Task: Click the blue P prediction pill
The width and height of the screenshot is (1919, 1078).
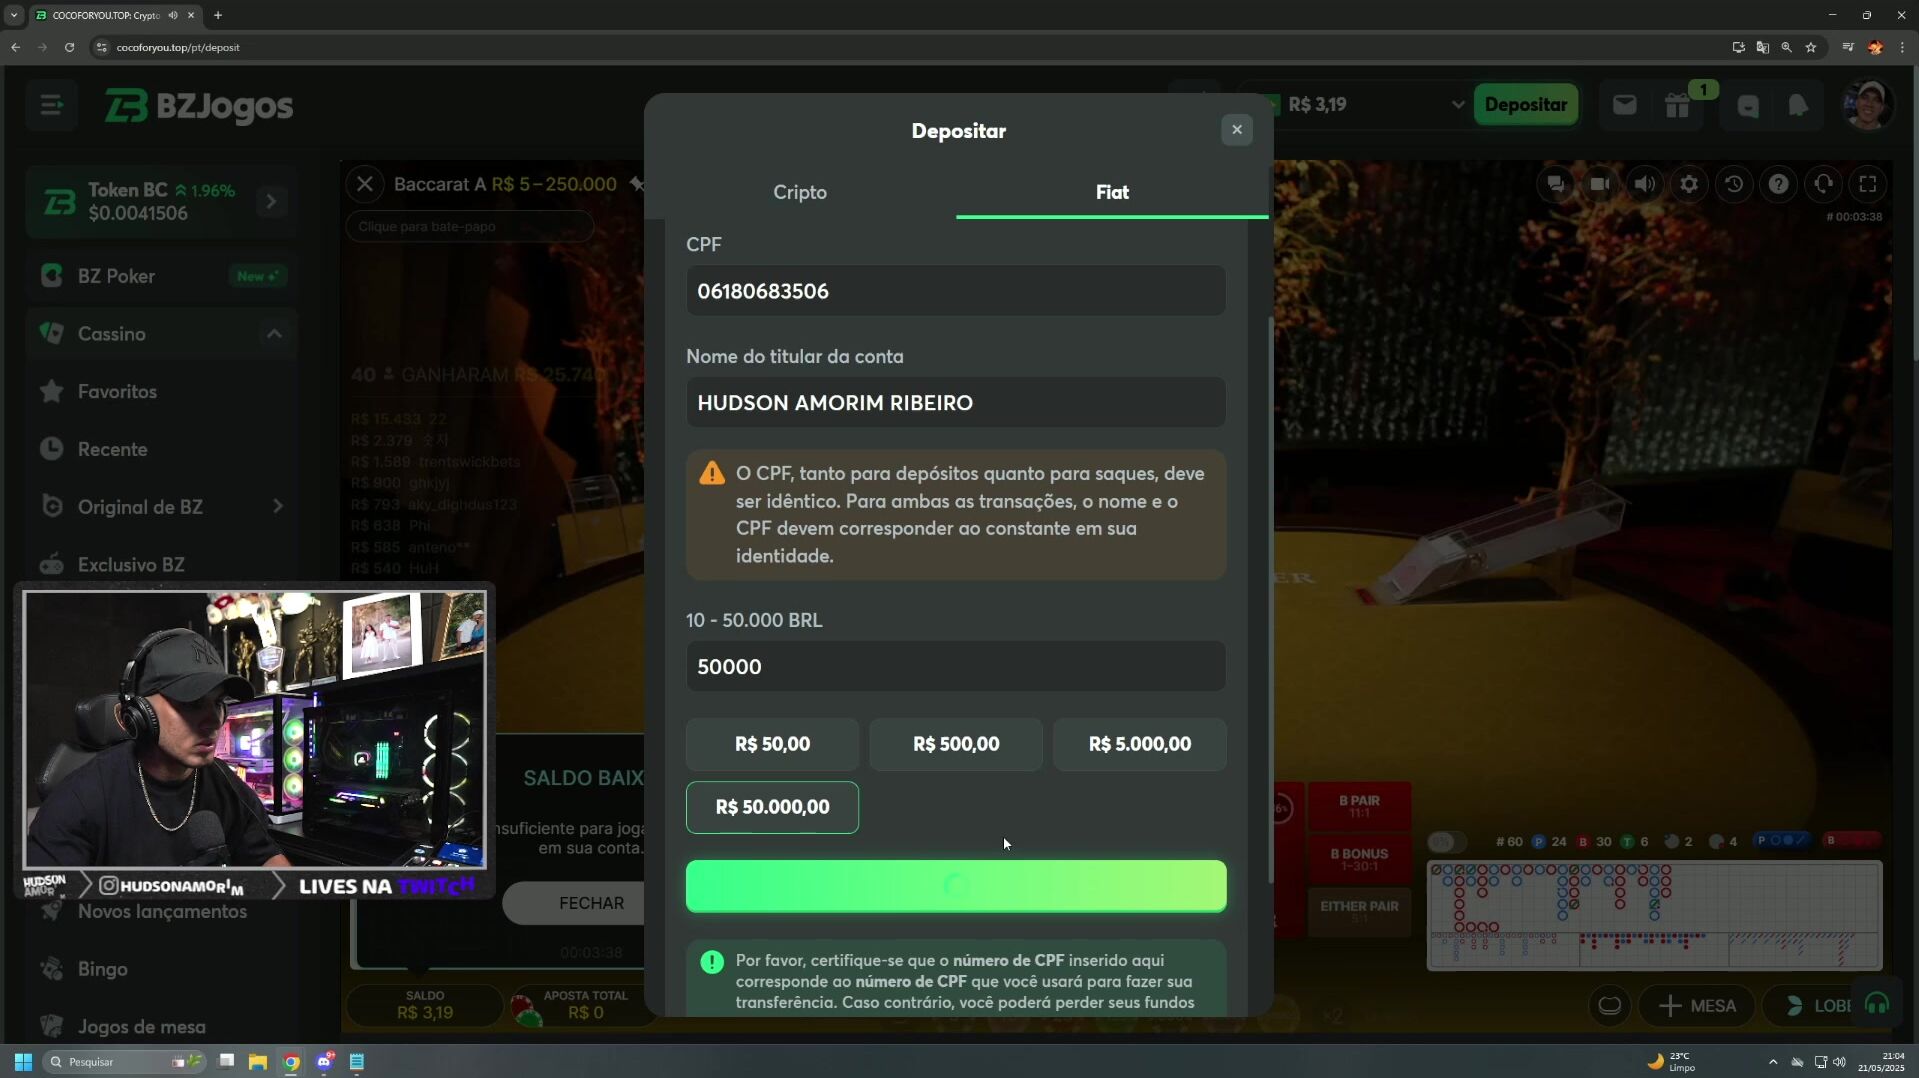Action: [x=1783, y=841]
